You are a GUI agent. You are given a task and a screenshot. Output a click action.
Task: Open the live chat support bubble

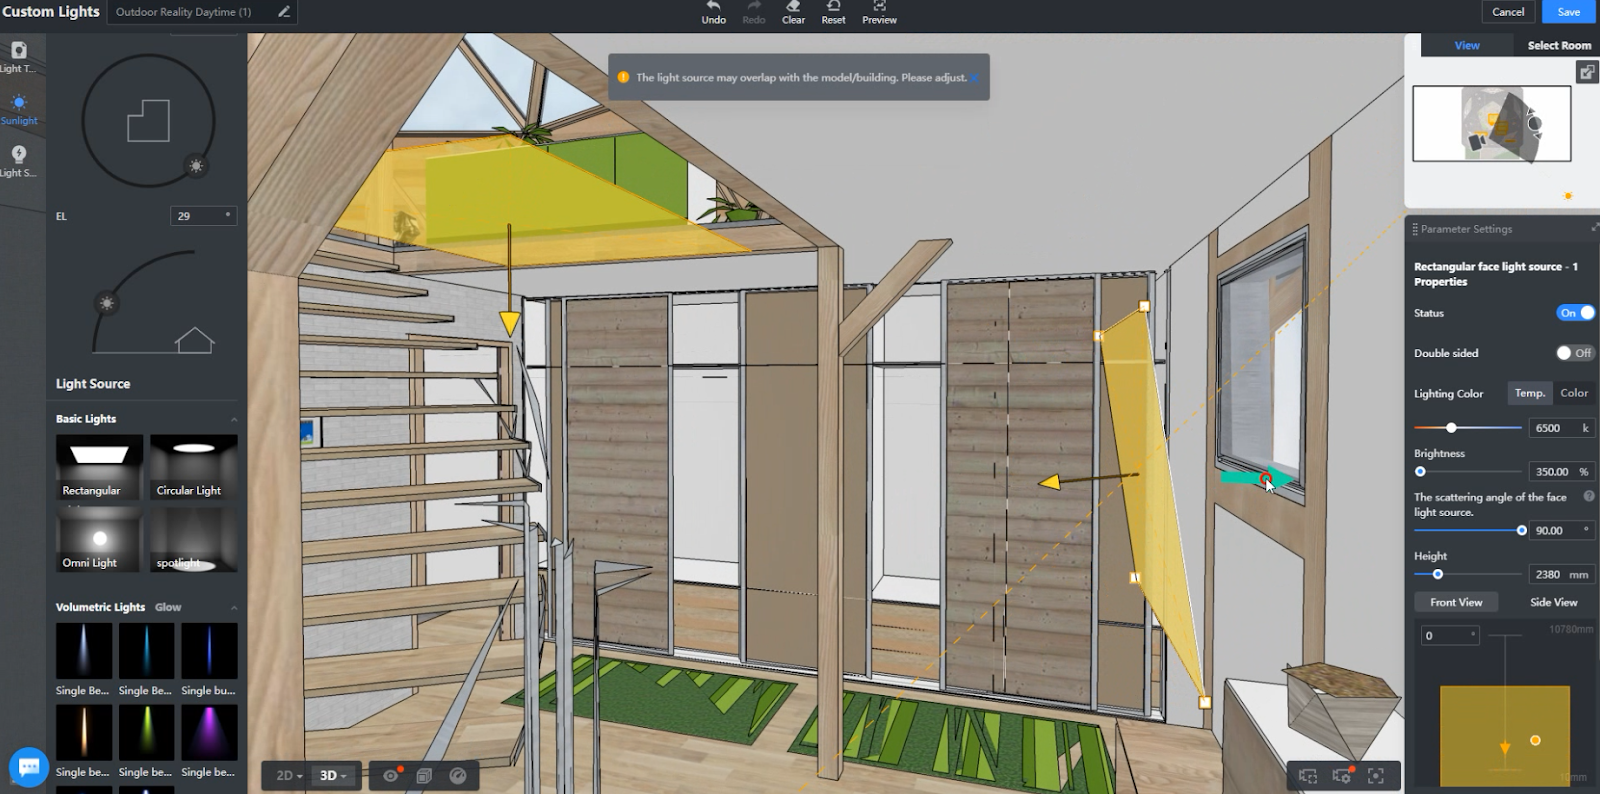pos(28,767)
